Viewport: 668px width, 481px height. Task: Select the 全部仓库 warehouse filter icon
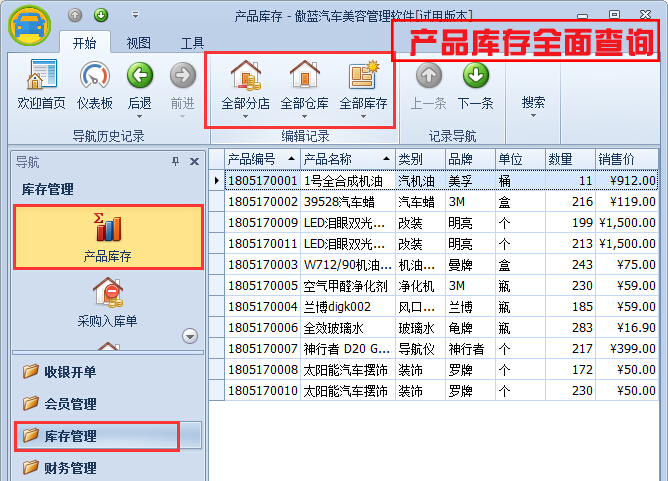[x=304, y=77]
